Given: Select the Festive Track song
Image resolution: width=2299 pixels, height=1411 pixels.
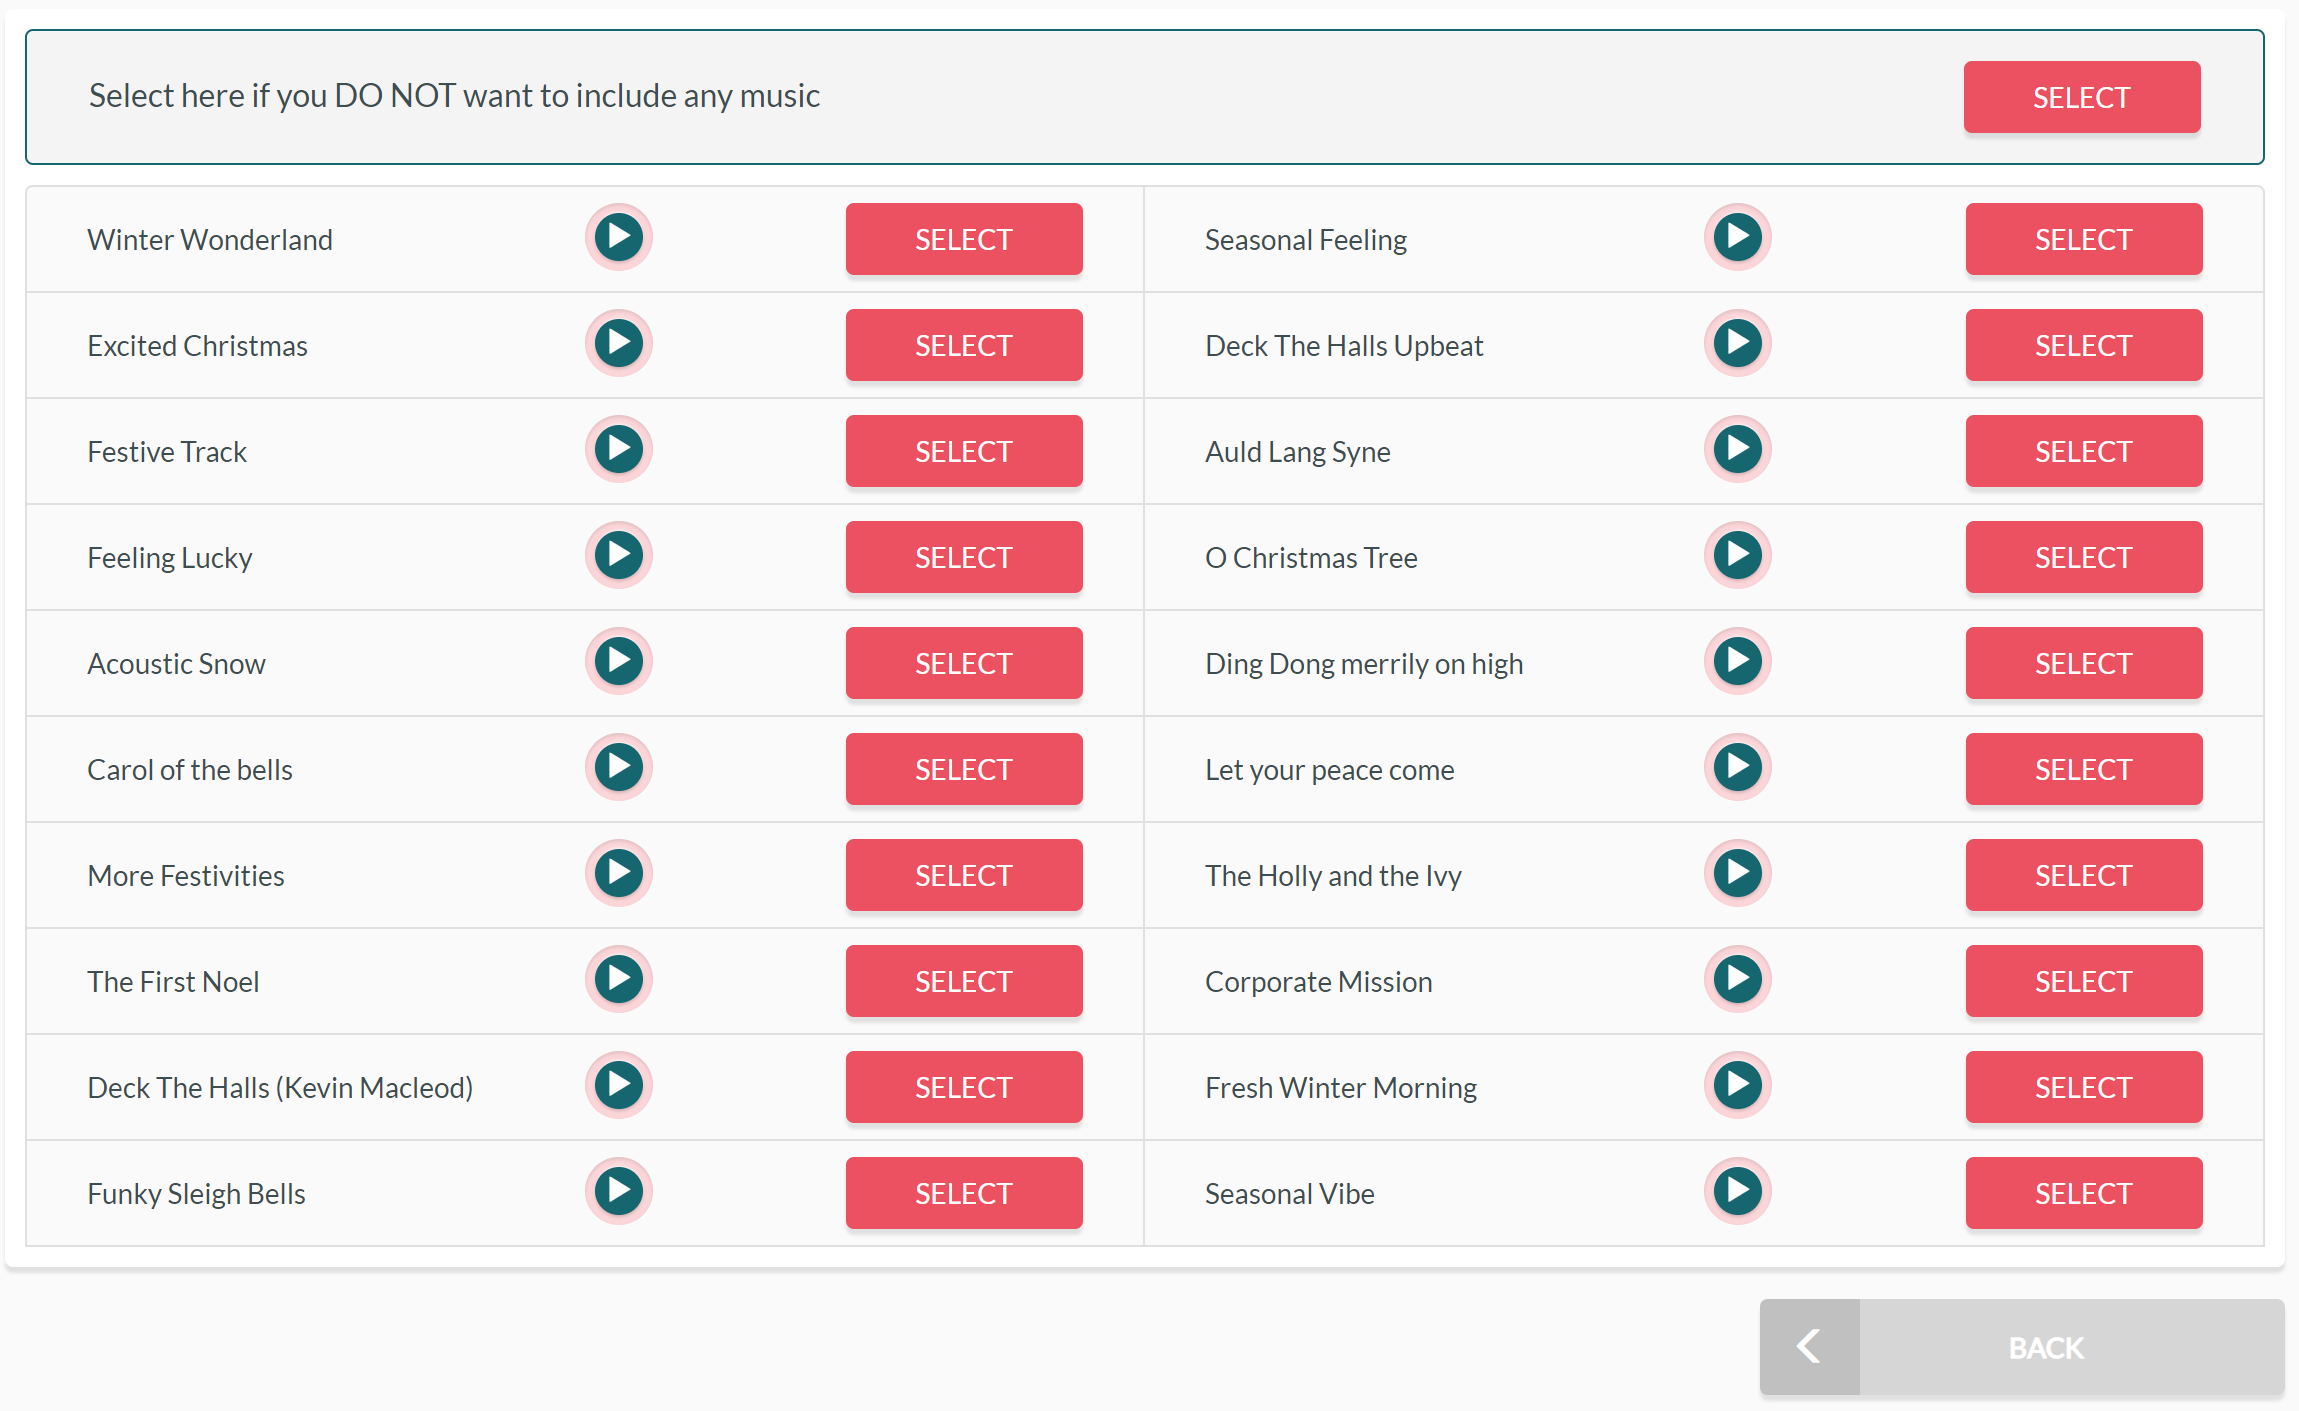Looking at the screenshot, I should pos(964,451).
